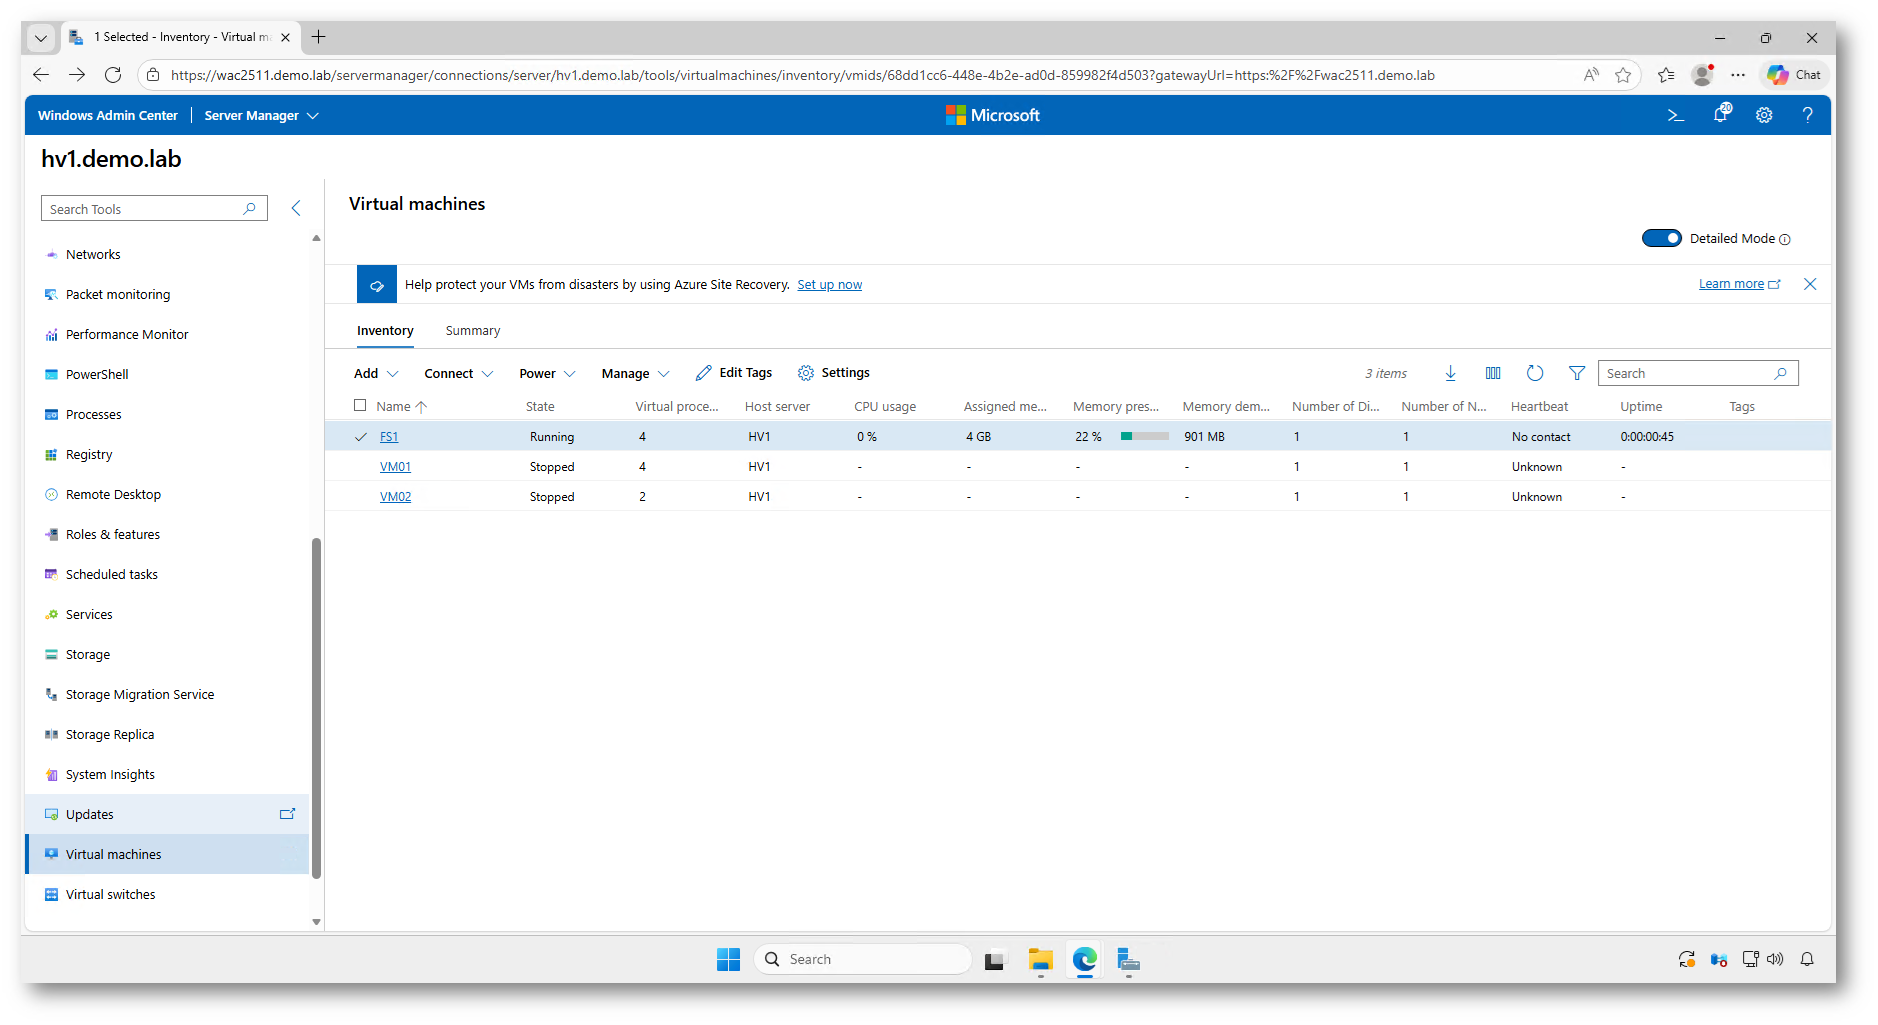Refresh the virtual machines list

1535,373
